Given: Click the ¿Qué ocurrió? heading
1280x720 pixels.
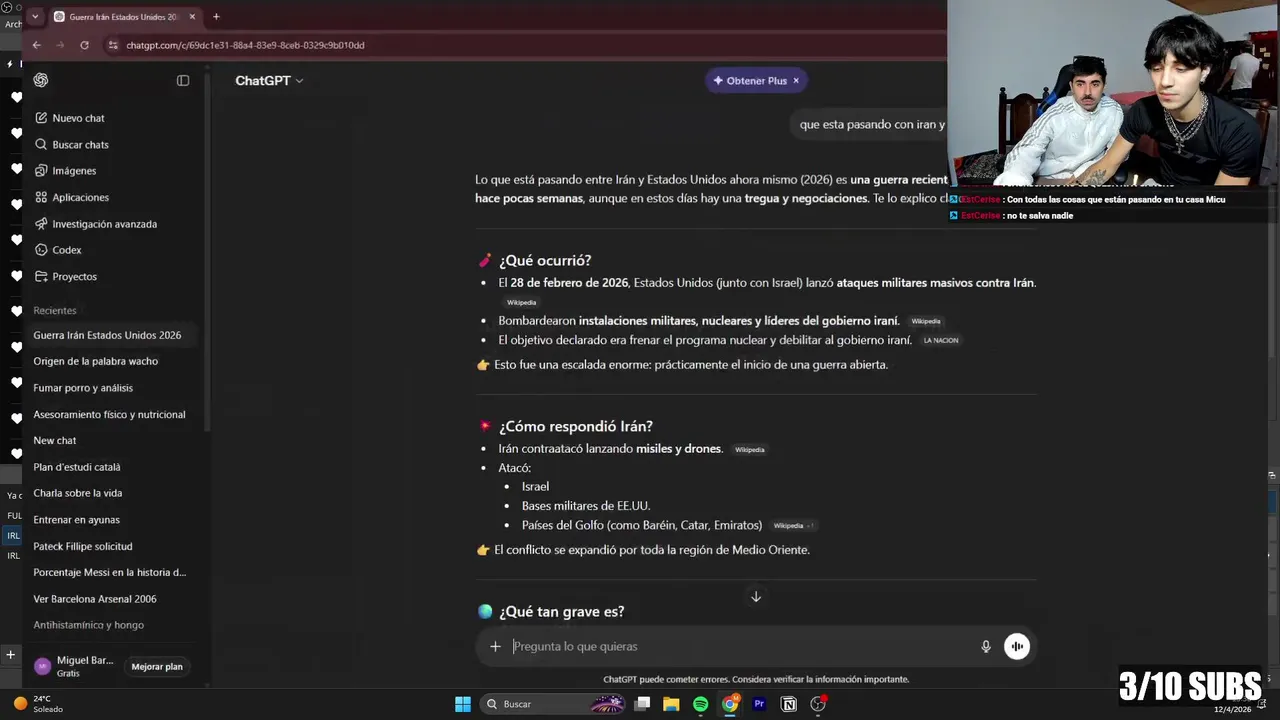Looking at the screenshot, I should coord(545,260).
